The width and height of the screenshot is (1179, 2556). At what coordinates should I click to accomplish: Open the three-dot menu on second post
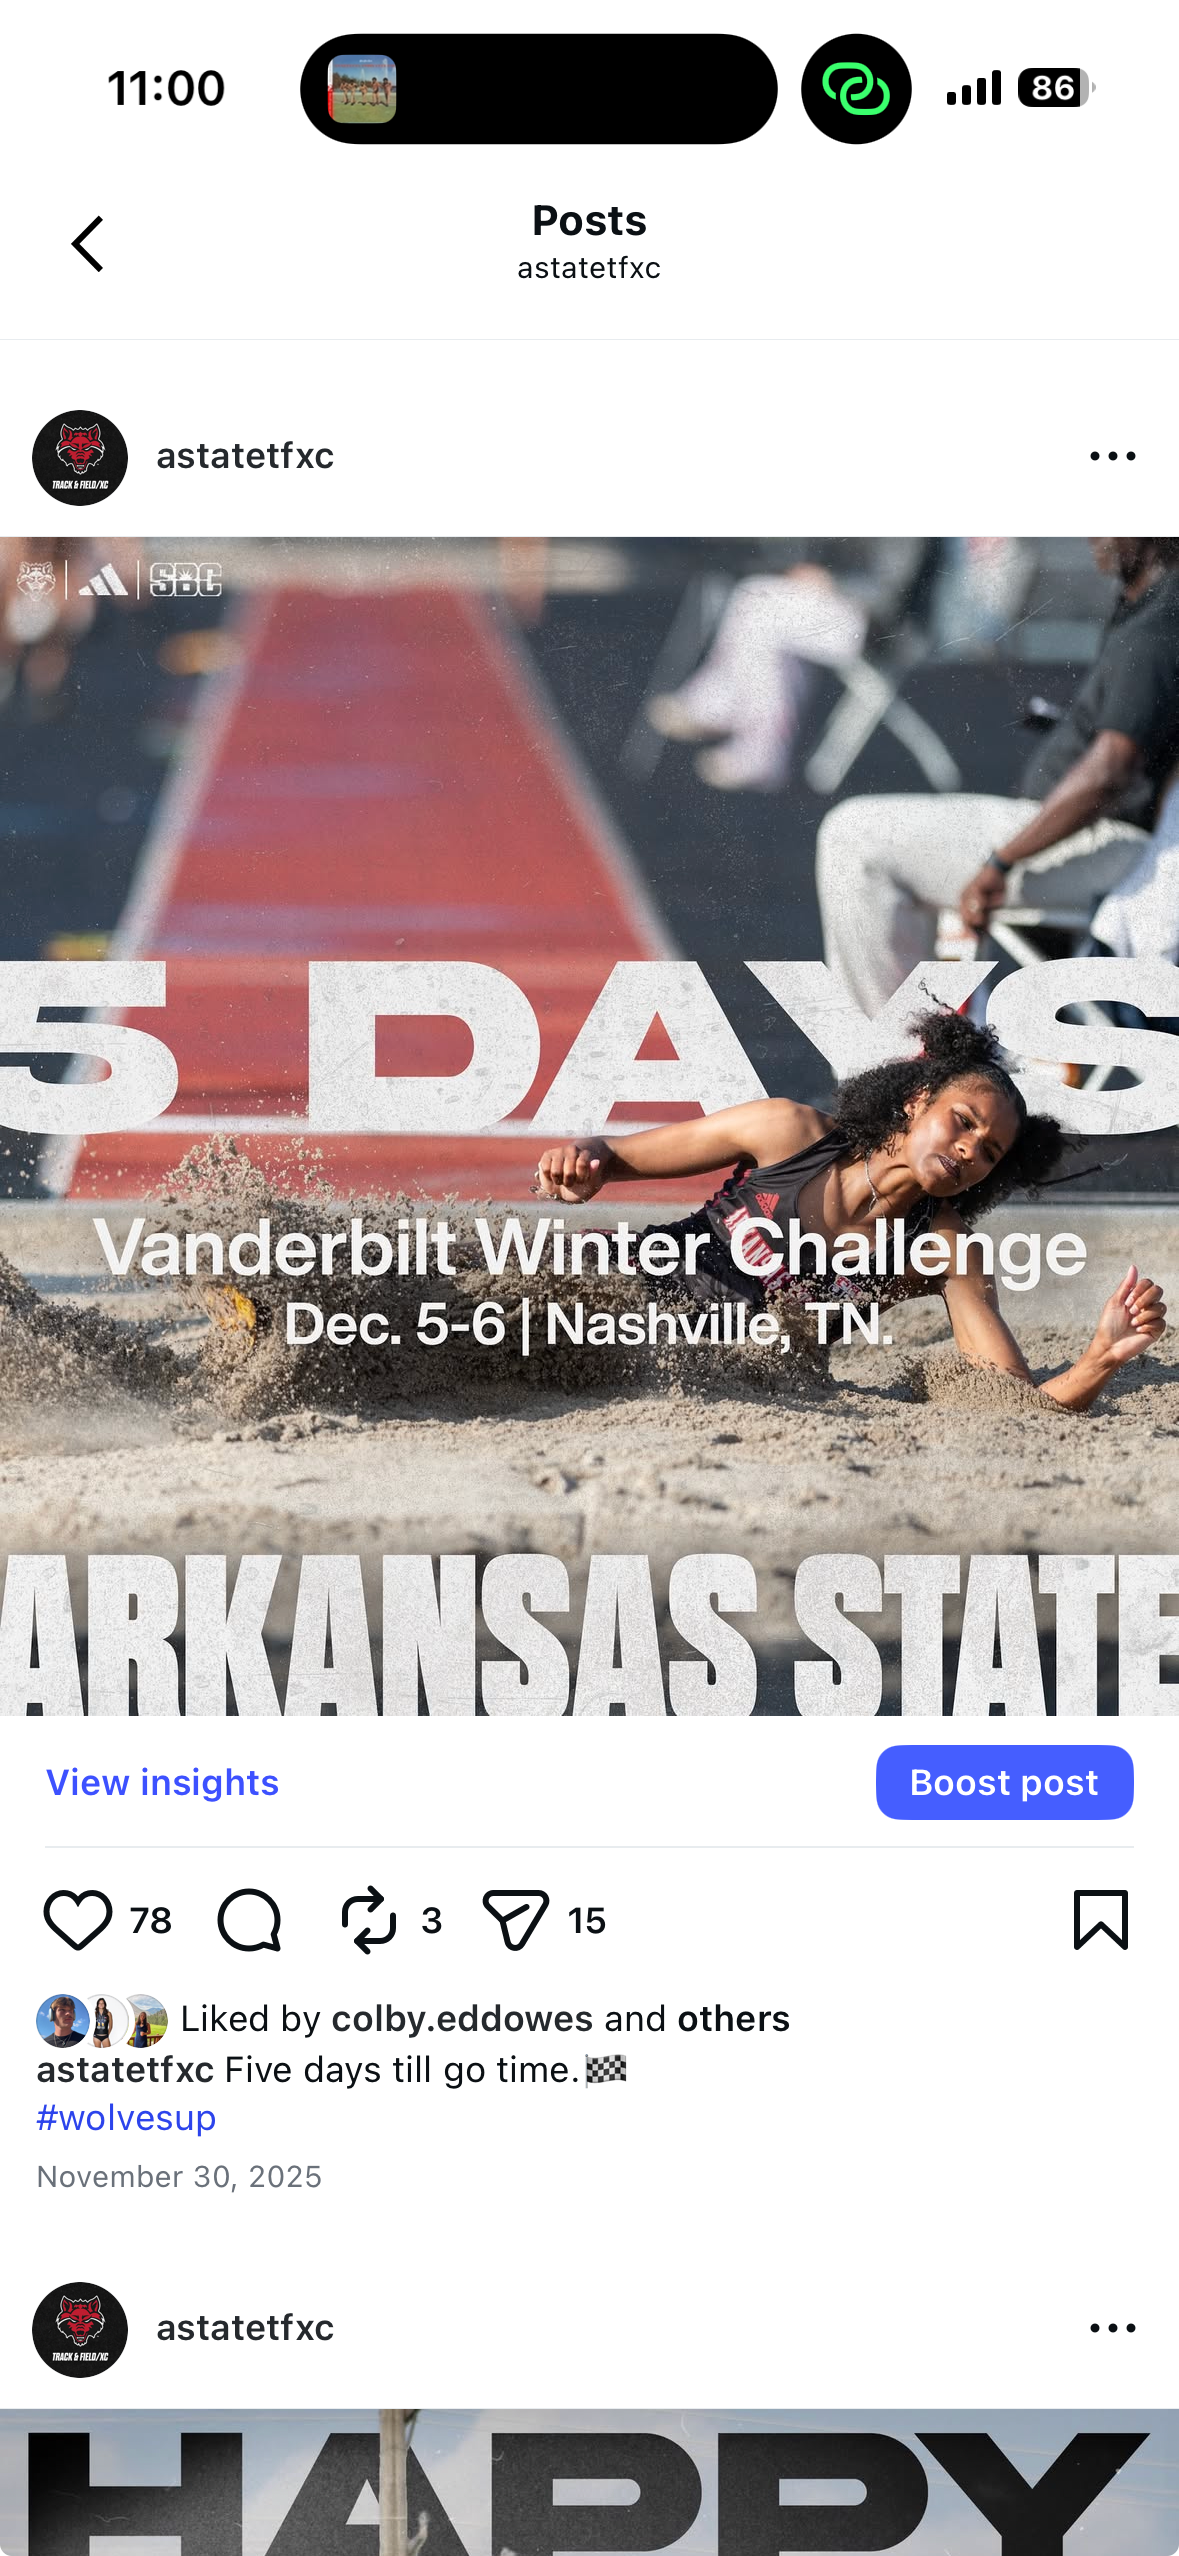tap(1113, 2328)
